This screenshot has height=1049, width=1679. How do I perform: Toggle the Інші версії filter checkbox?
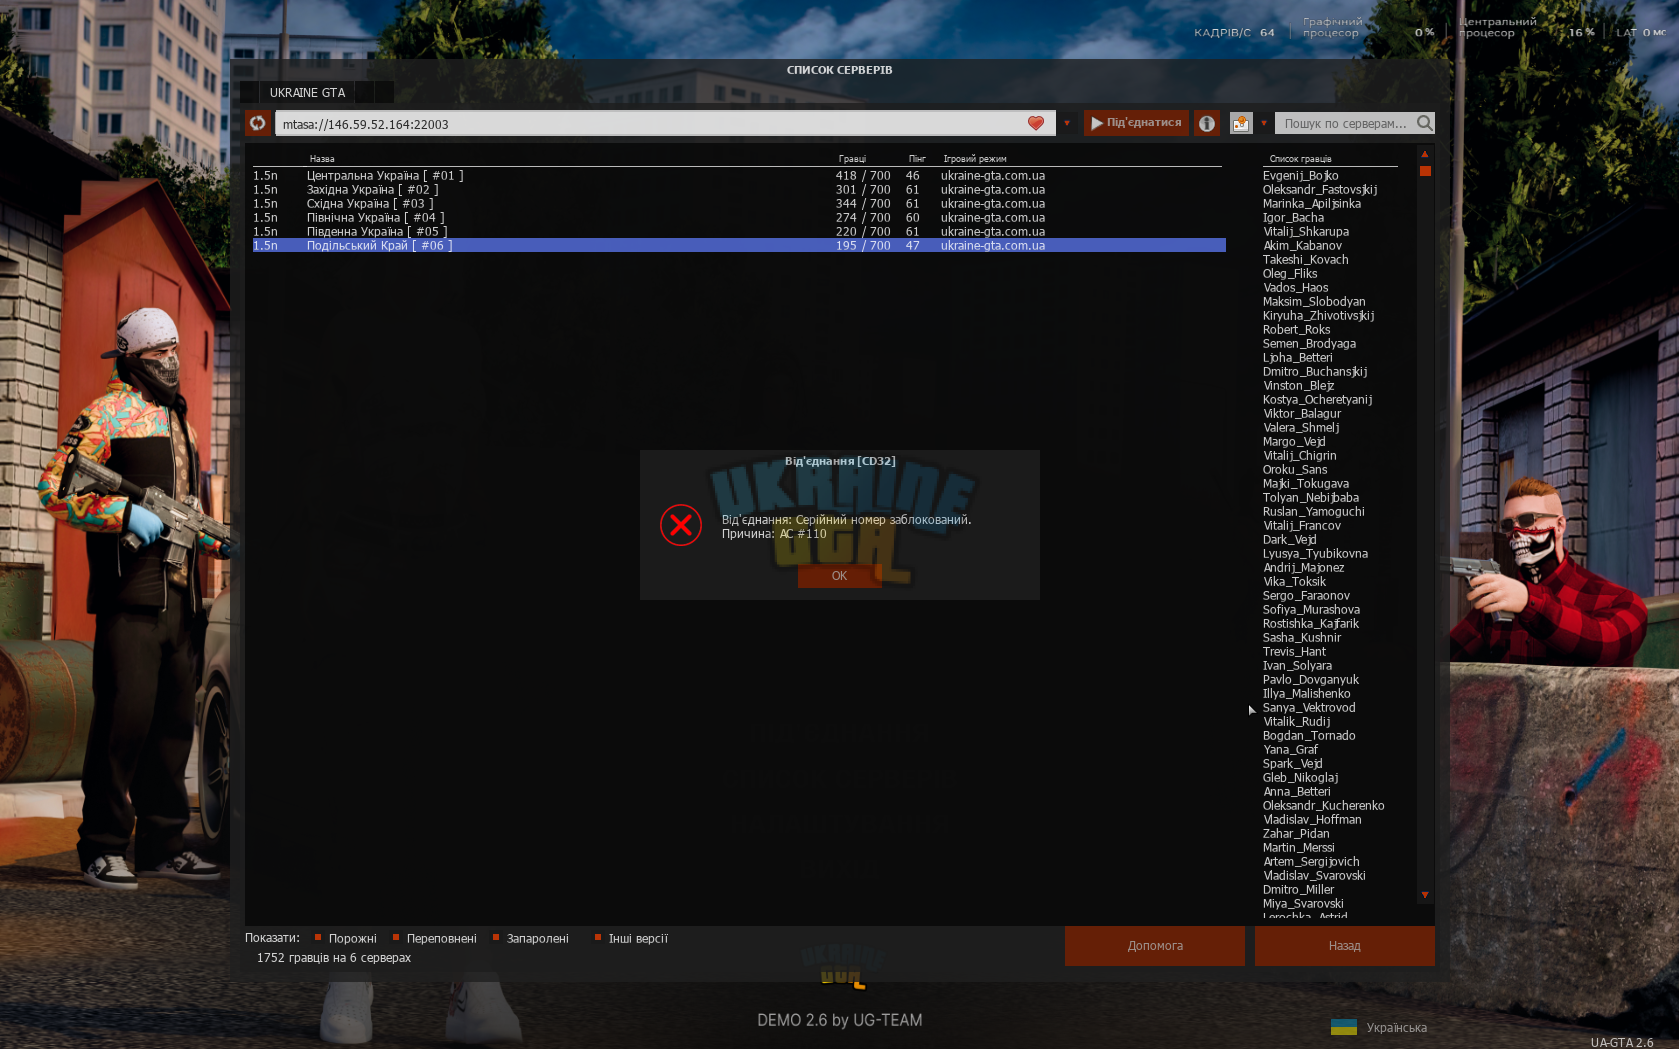click(x=598, y=938)
